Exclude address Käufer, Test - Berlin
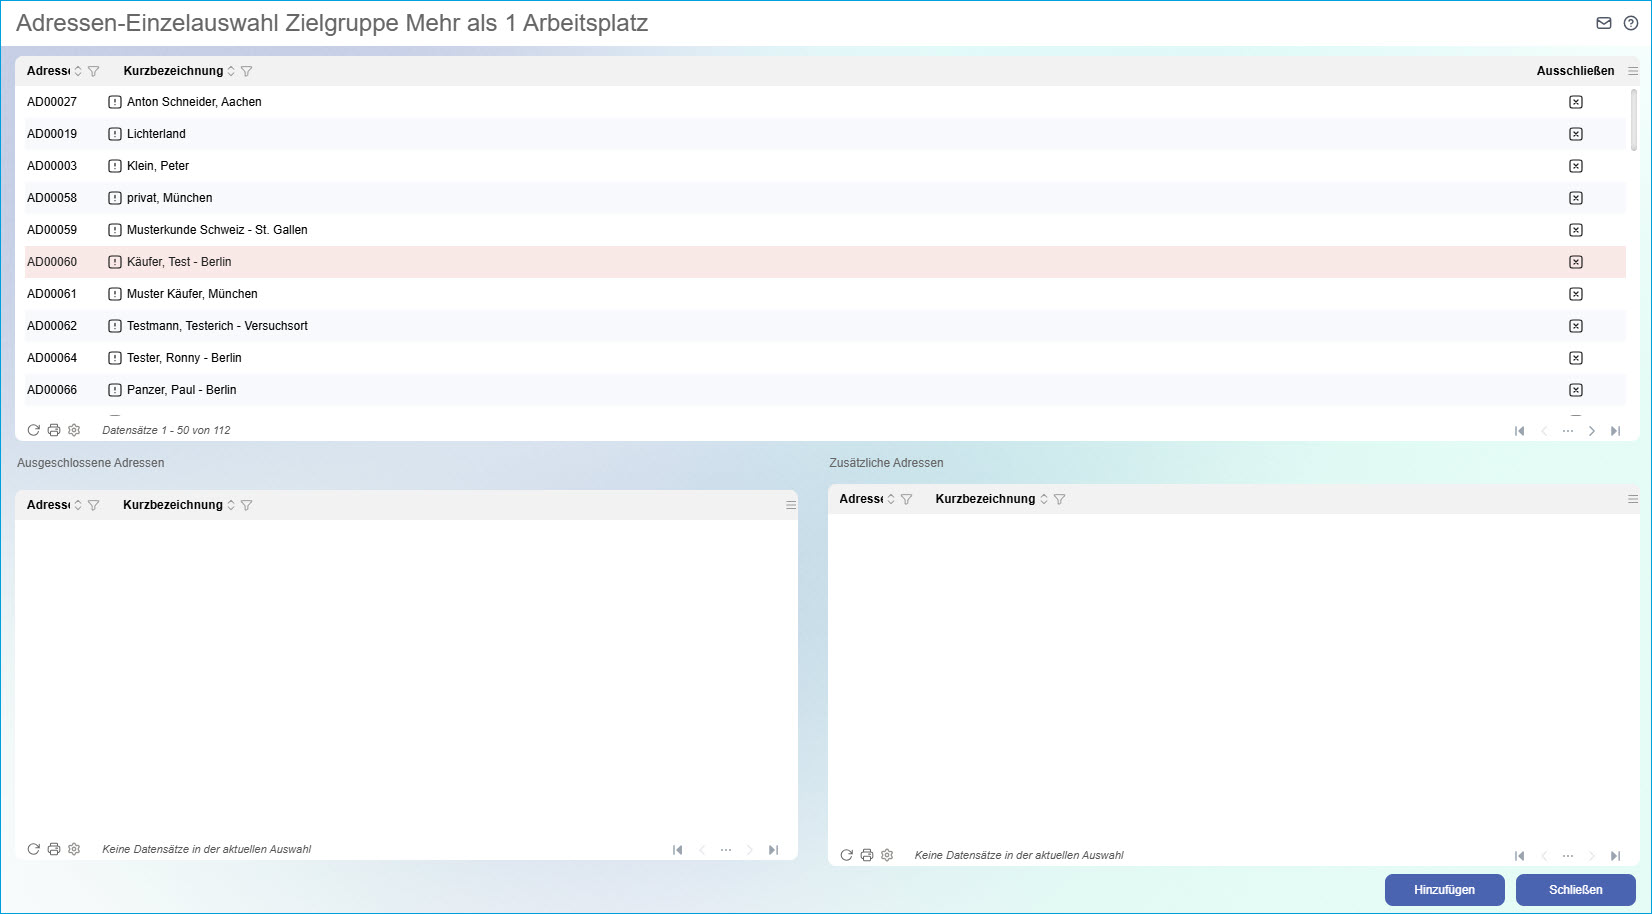 [1576, 262]
